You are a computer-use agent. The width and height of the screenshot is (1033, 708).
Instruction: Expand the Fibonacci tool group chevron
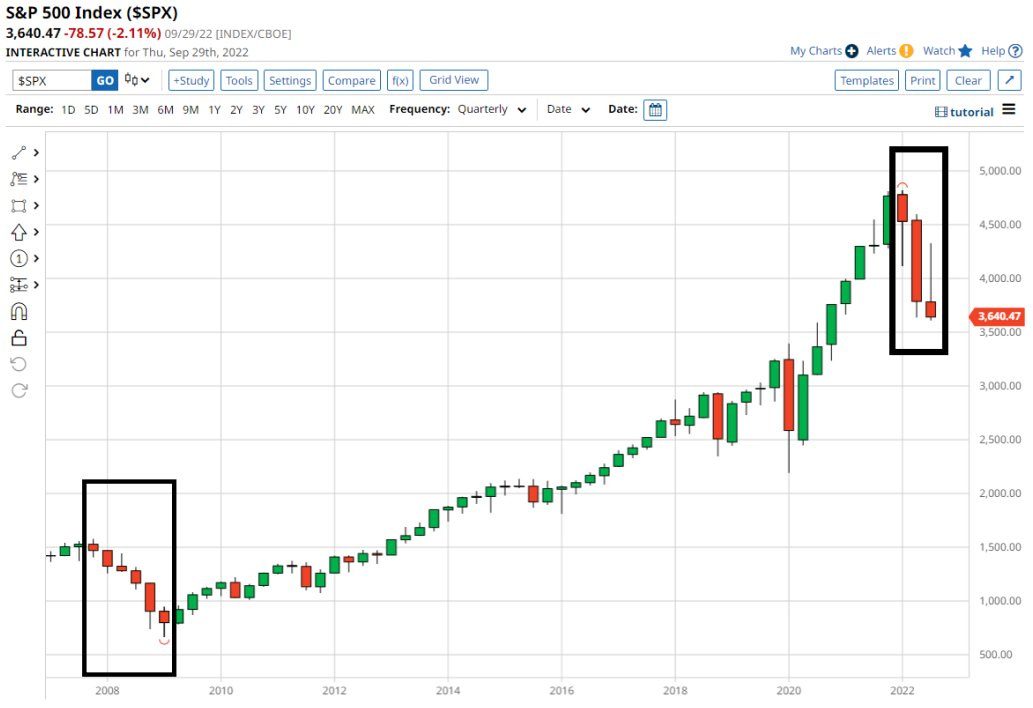(x=36, y=285)
